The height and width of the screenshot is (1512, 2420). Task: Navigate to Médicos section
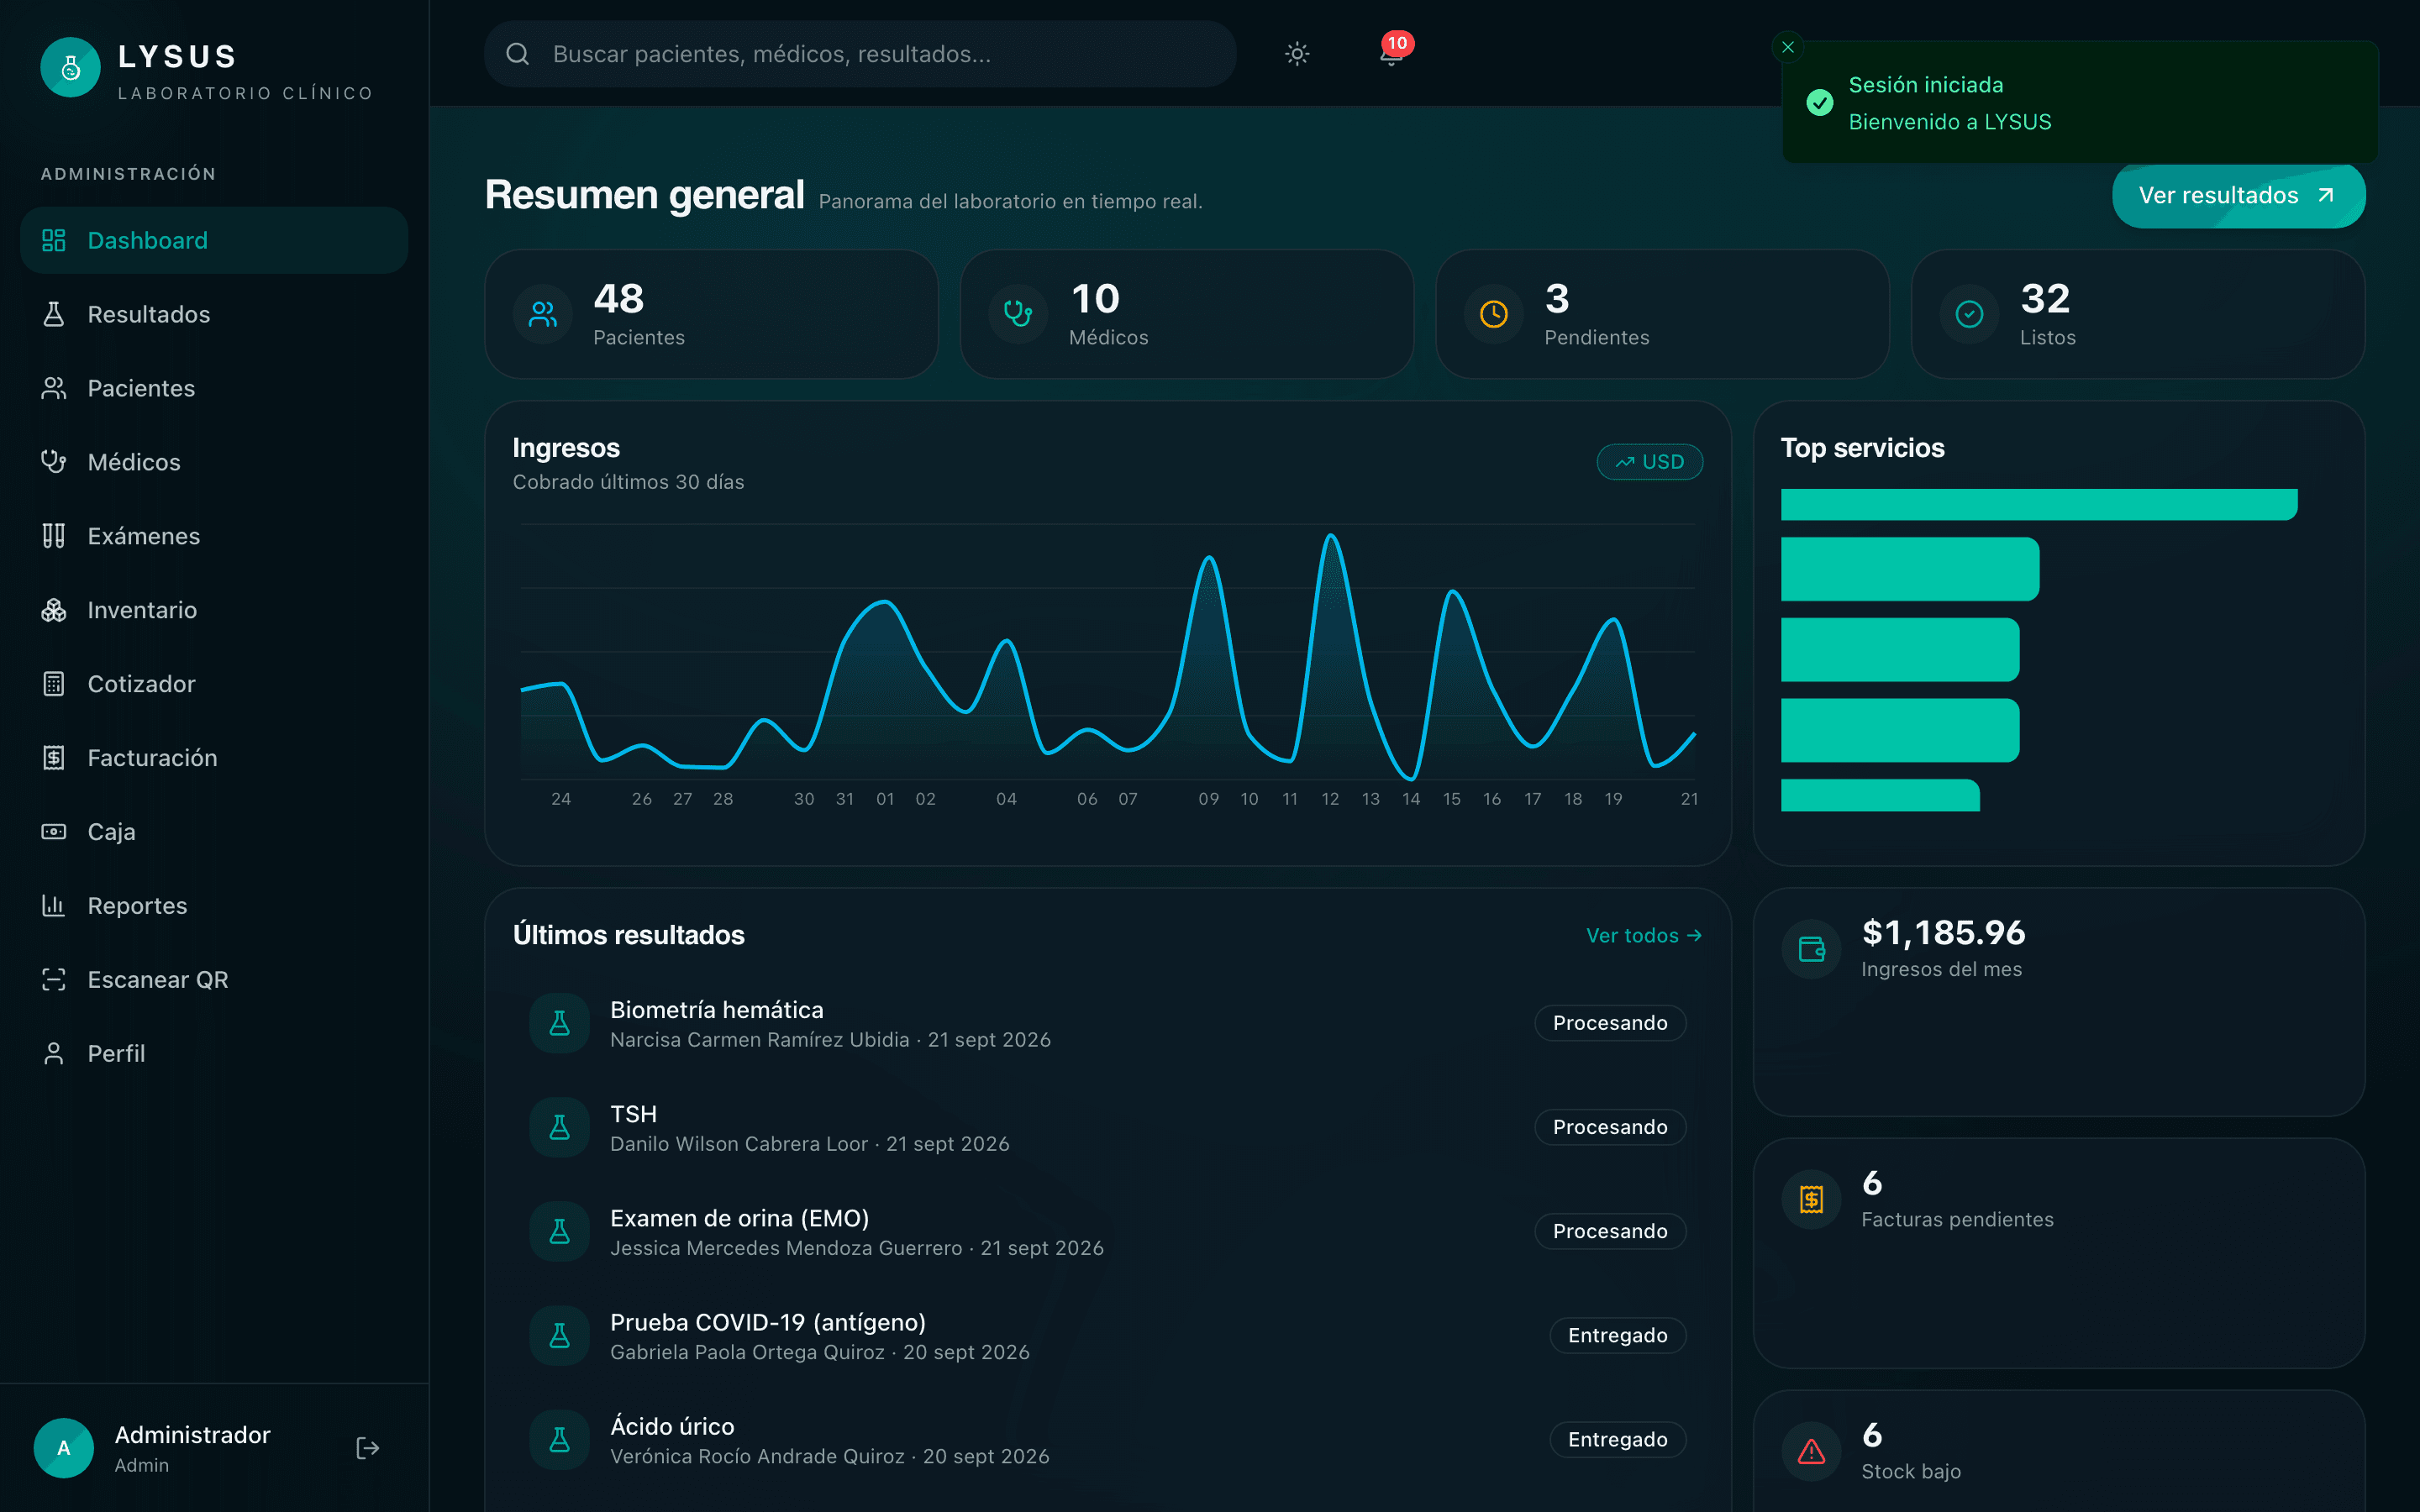(x=214, y=462)
